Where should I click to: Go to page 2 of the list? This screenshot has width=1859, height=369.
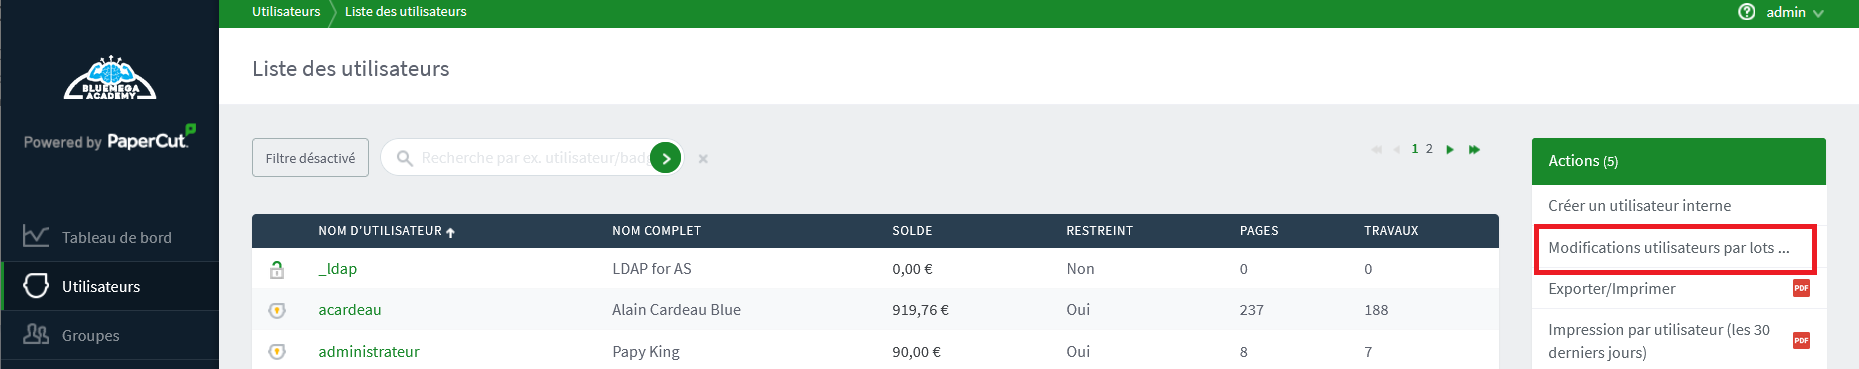(x=1429, y=149)
